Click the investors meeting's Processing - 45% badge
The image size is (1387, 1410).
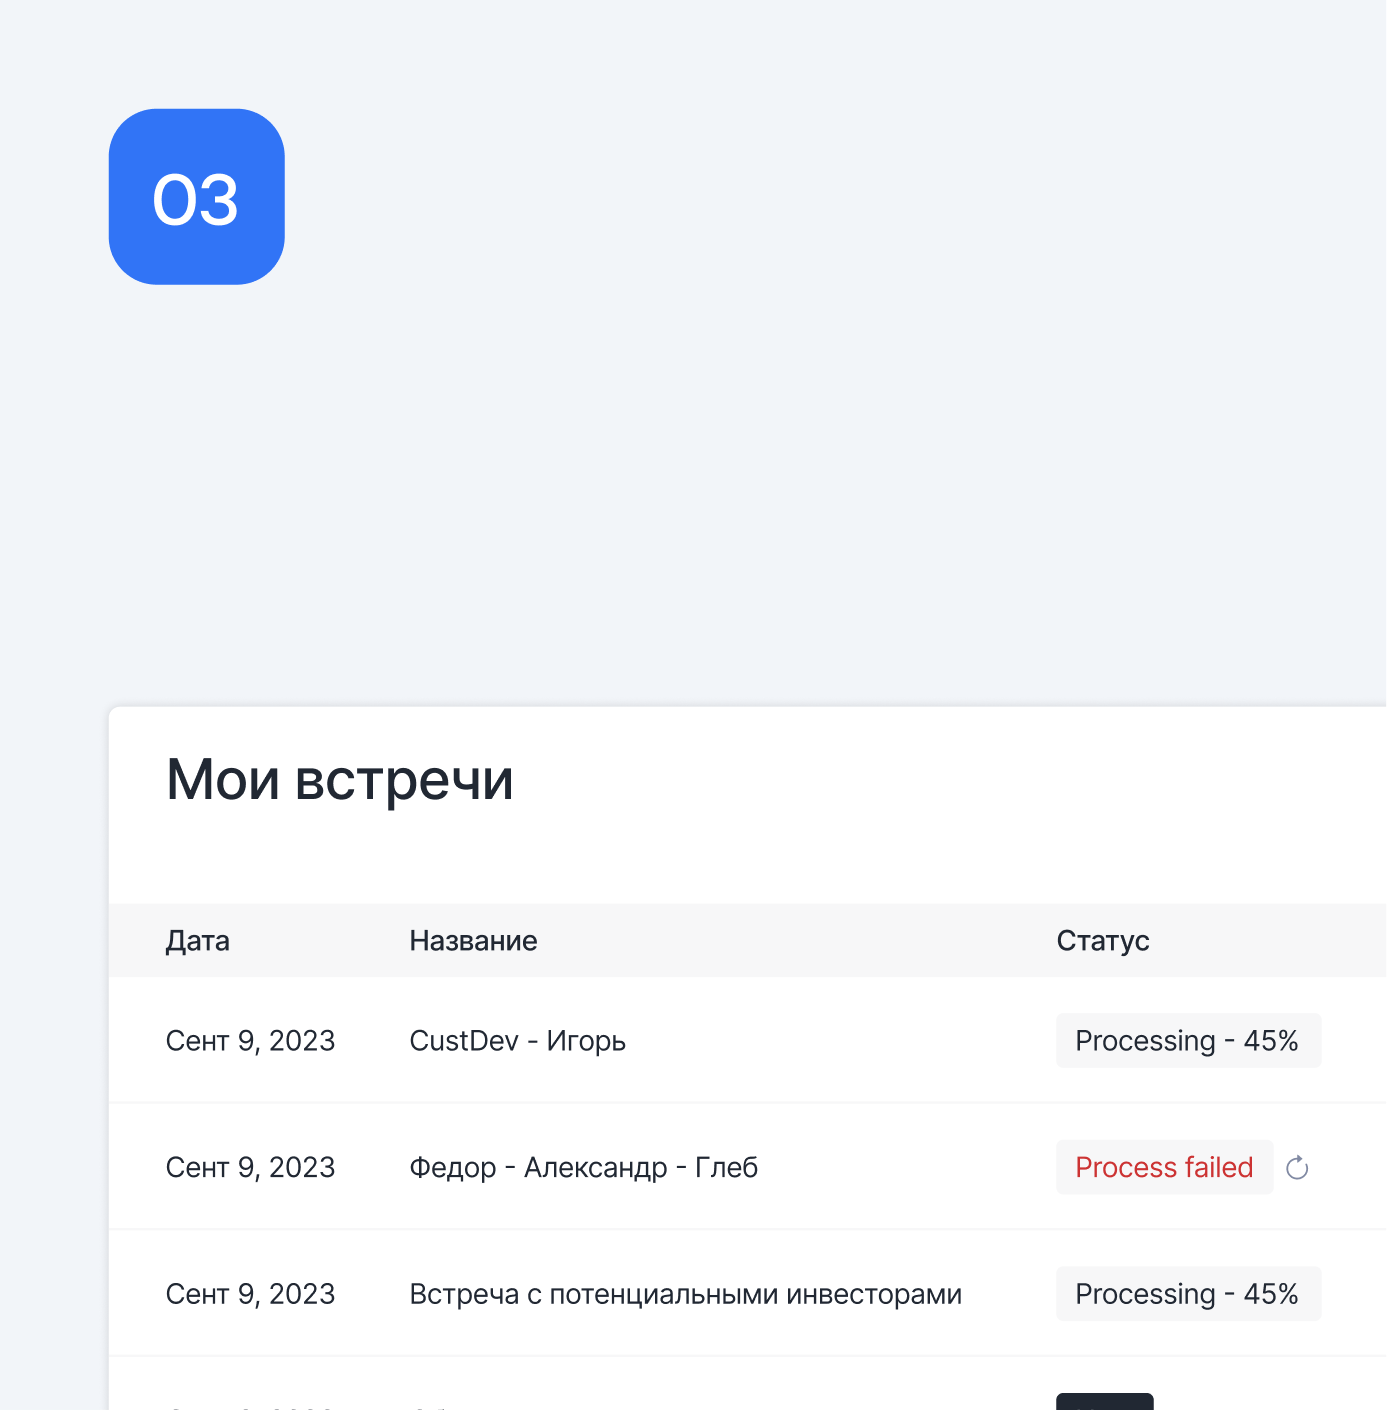(x=1188, y=1294)
